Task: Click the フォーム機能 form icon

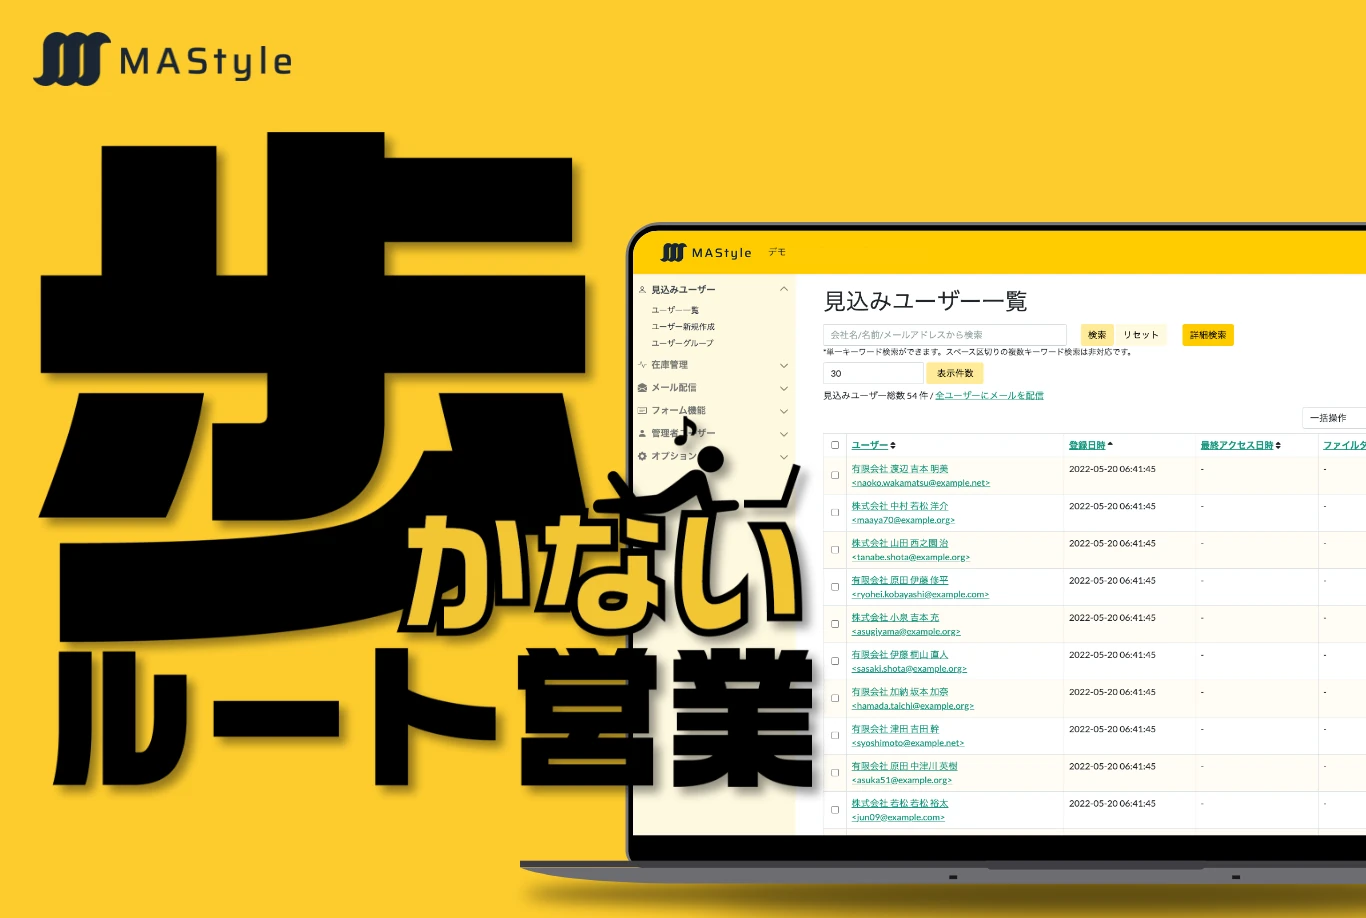Action: [641, 410]
